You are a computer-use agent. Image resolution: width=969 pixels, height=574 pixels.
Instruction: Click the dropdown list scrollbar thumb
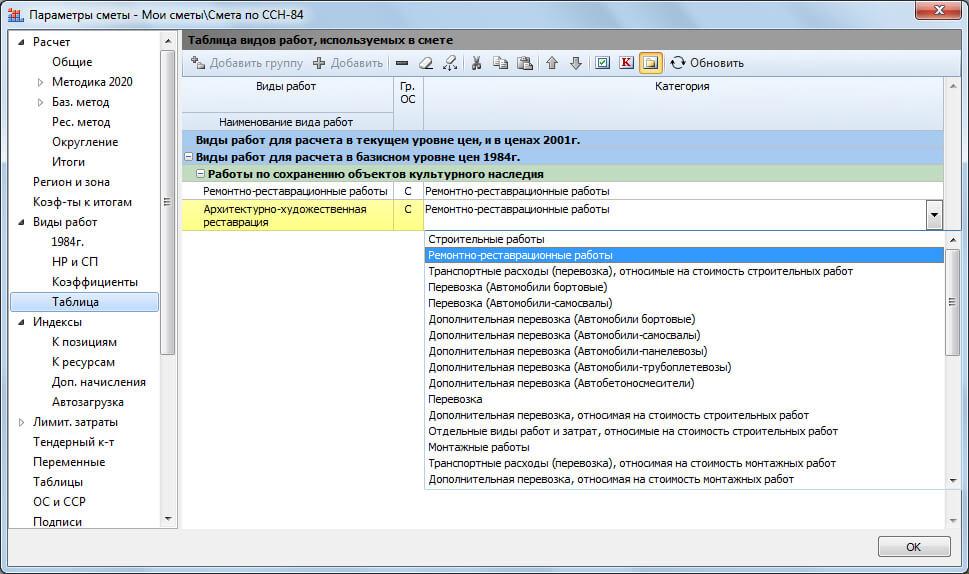tap(952, 302)
